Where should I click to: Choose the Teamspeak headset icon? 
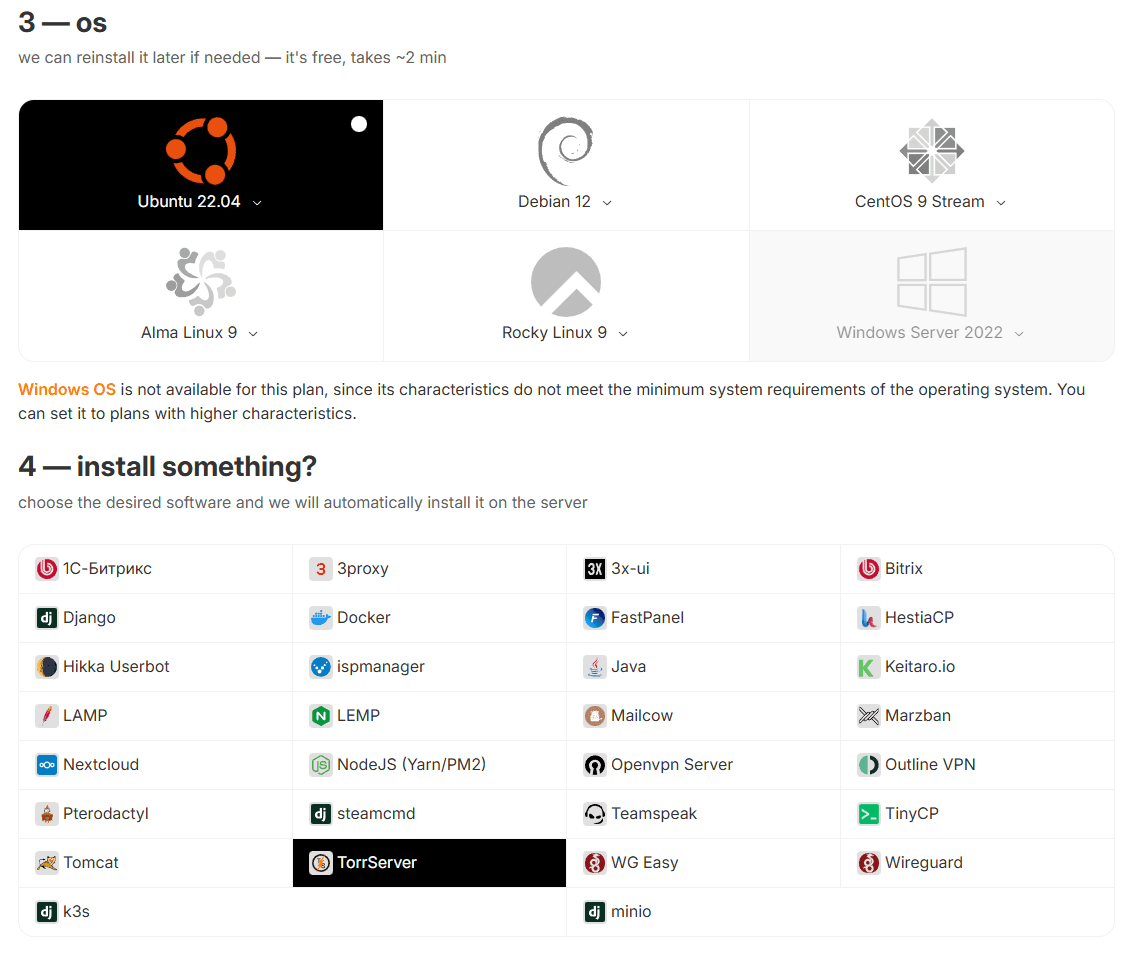click(x=594, y=814)
